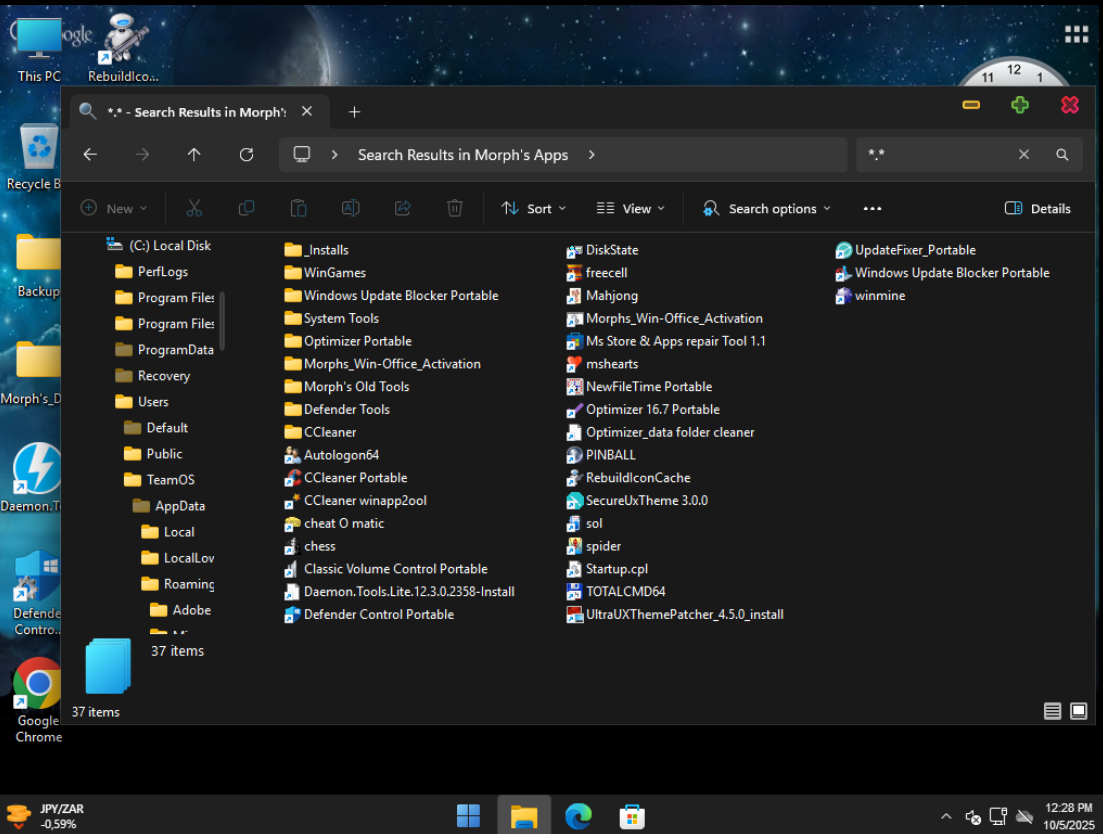Open the See more ellipsis menu

872,209
